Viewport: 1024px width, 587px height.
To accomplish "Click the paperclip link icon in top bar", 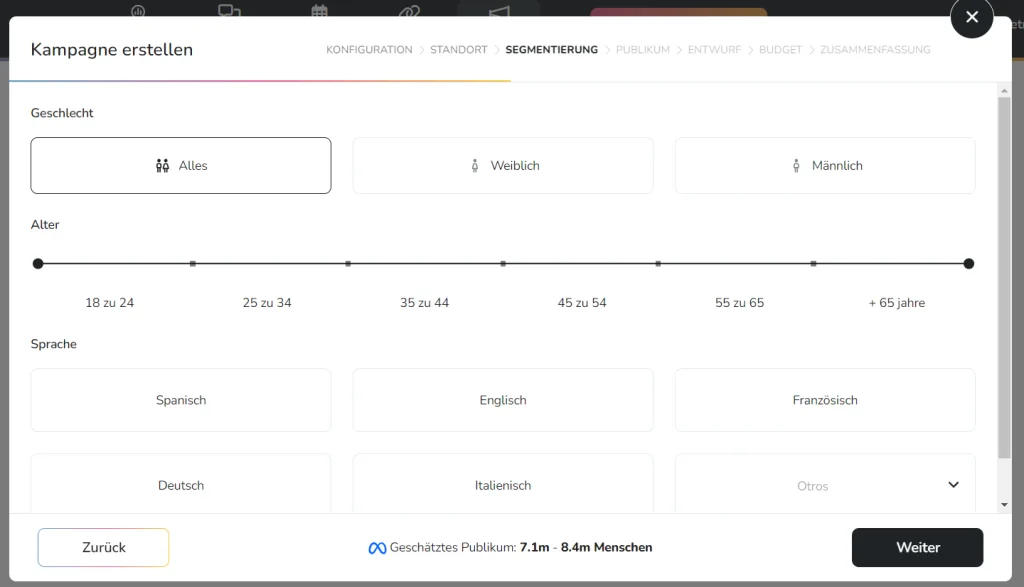I will tap(408, 8).
